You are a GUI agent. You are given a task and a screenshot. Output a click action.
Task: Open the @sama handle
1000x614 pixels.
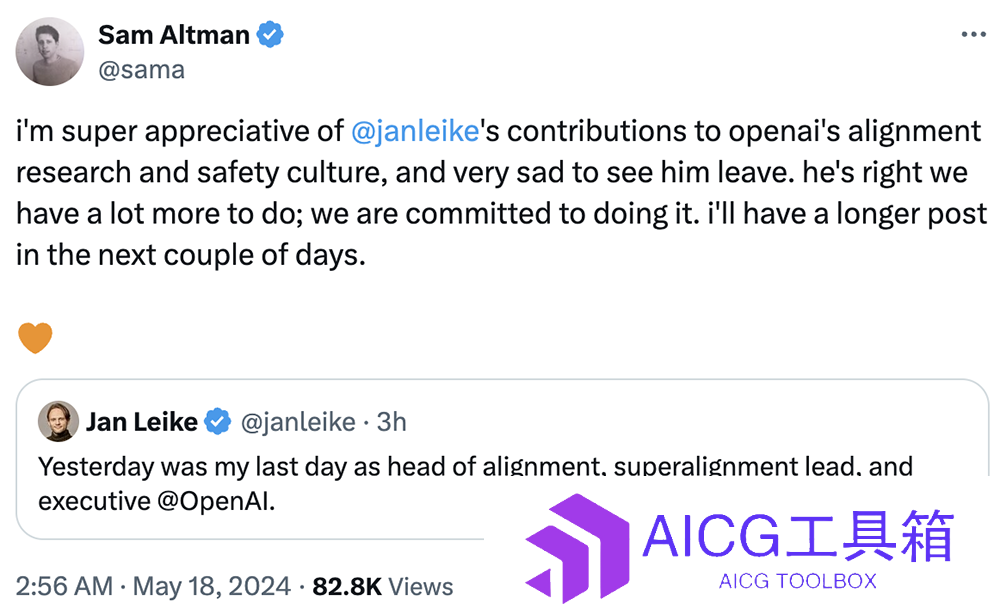[x=141, y=69]
